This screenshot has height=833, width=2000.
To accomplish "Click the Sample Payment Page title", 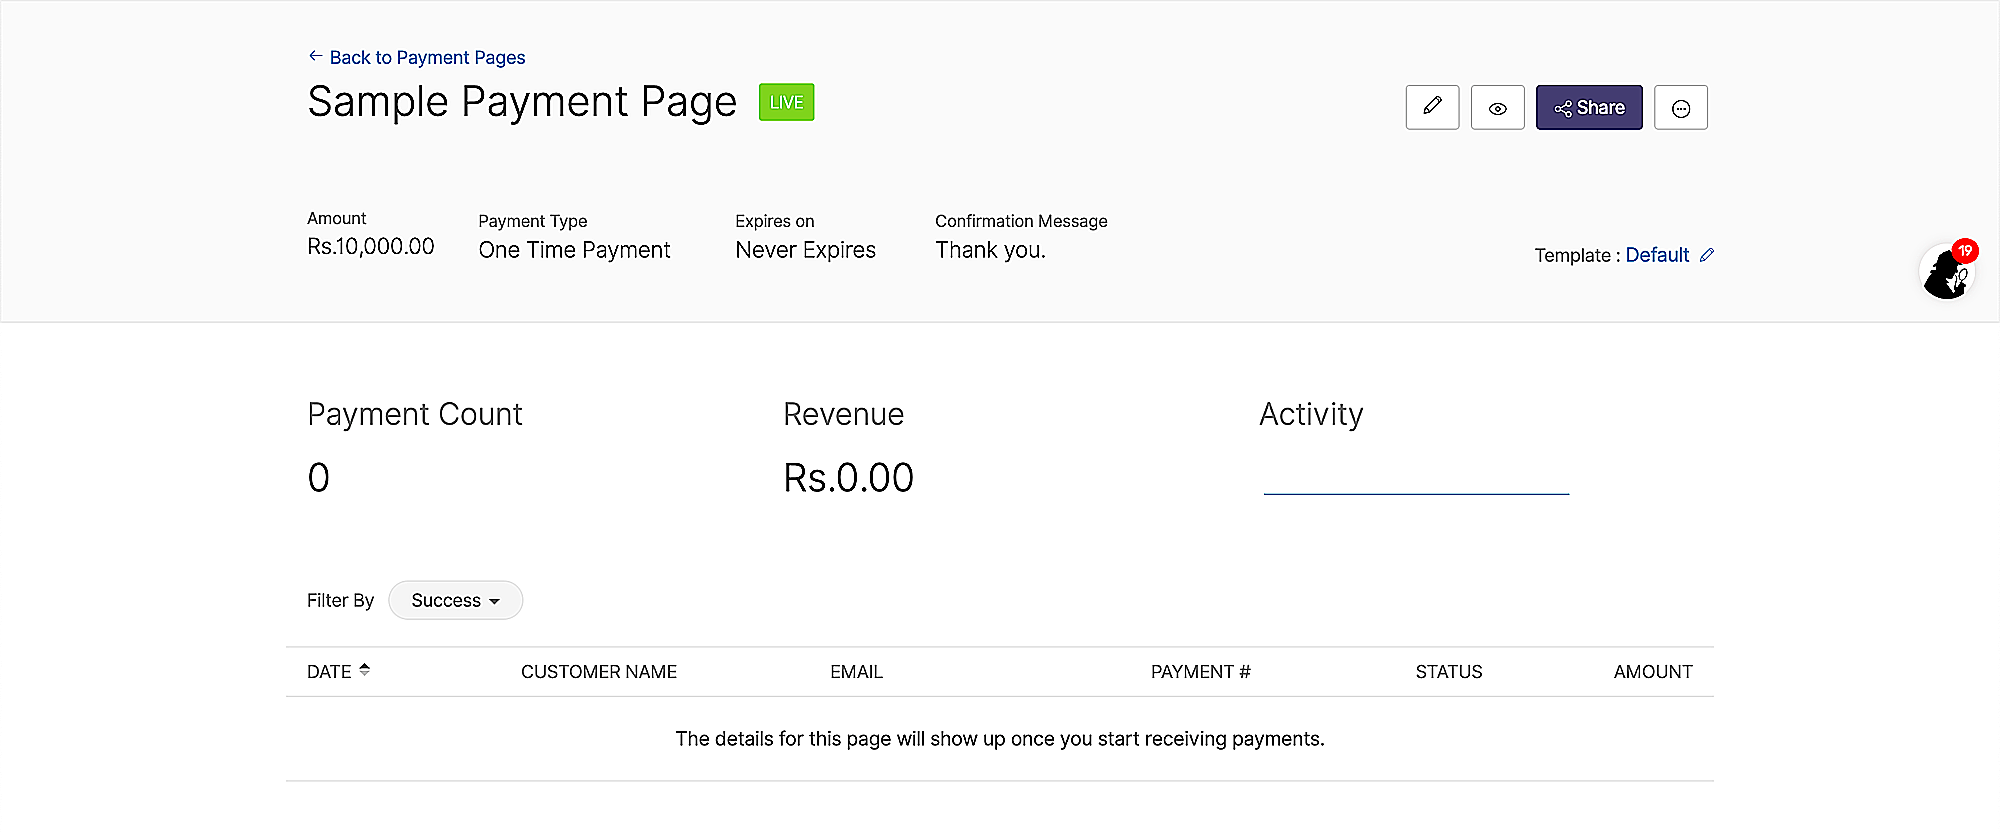I will coord(522,102).
